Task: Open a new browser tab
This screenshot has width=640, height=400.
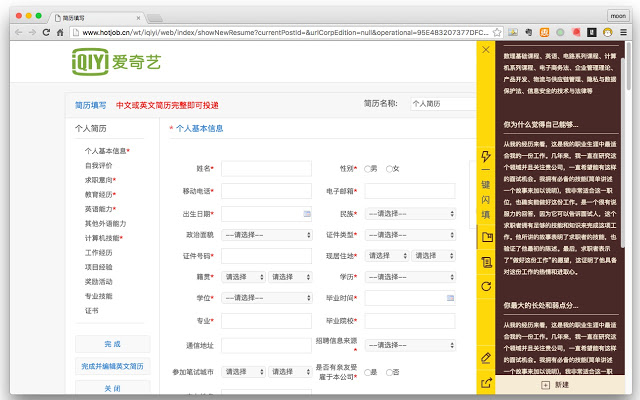Action: pos(155,18)
